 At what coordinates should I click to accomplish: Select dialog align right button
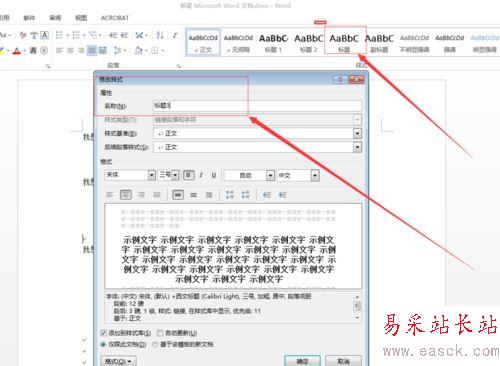tap(141, 195)
